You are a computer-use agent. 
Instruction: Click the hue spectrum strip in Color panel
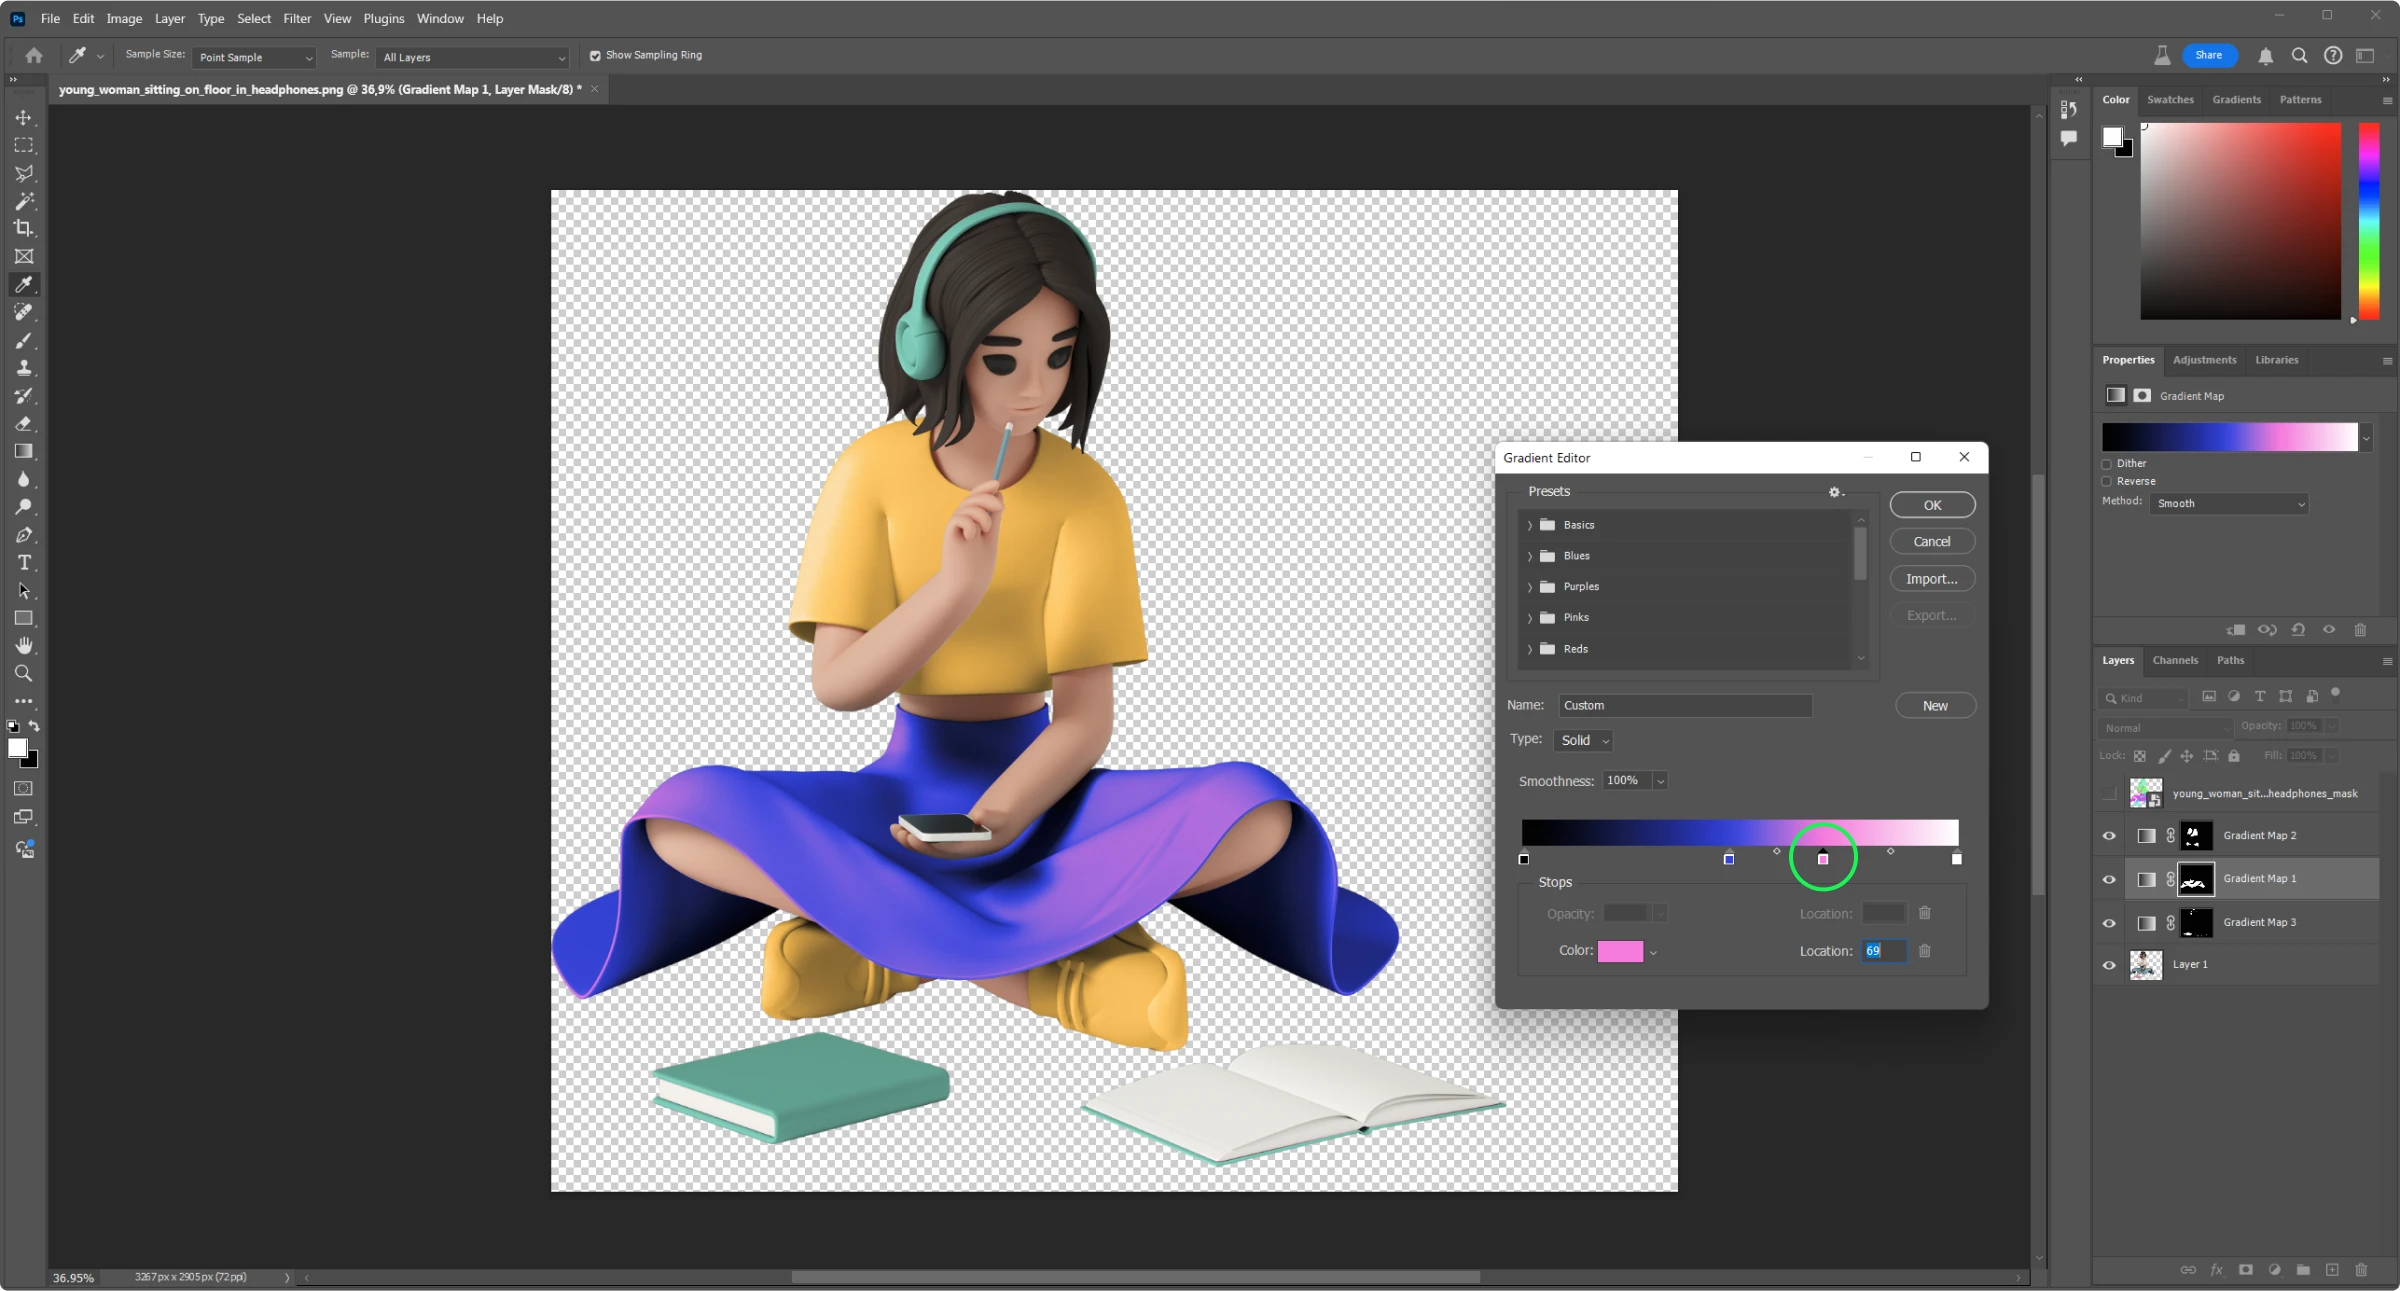click(x=2369, y=221)
